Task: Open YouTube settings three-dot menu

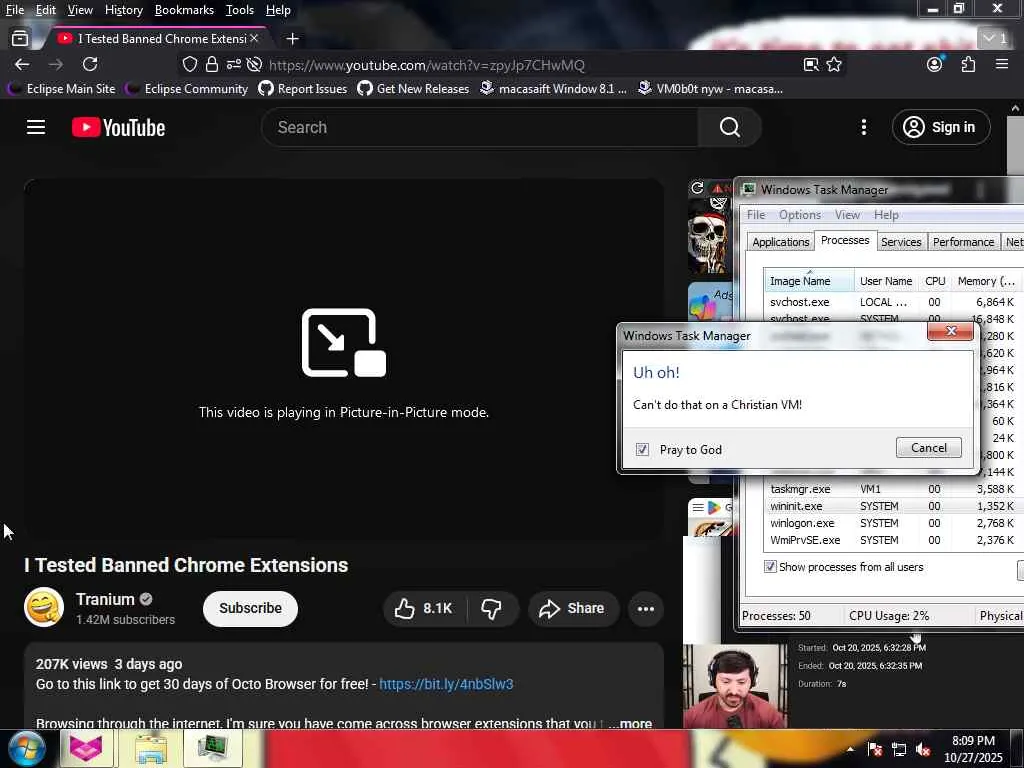Action: (x=863, y=127)
